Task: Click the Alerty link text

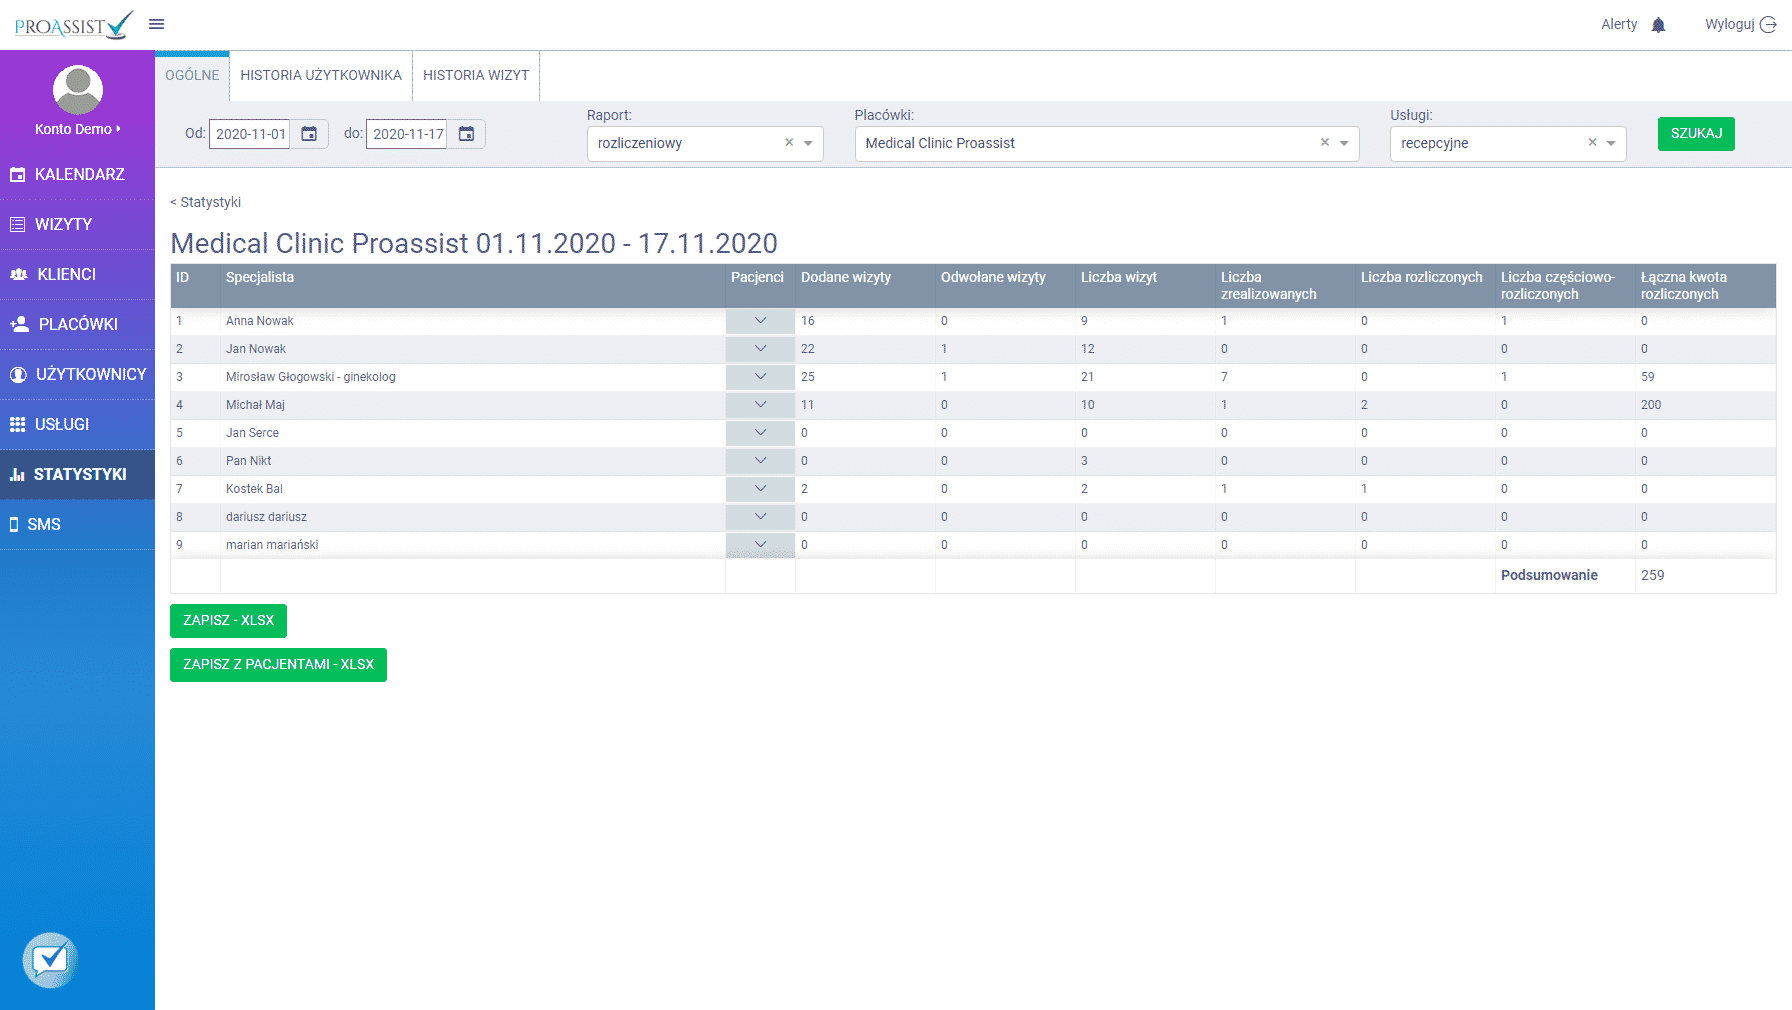Action: point(1619,24)
